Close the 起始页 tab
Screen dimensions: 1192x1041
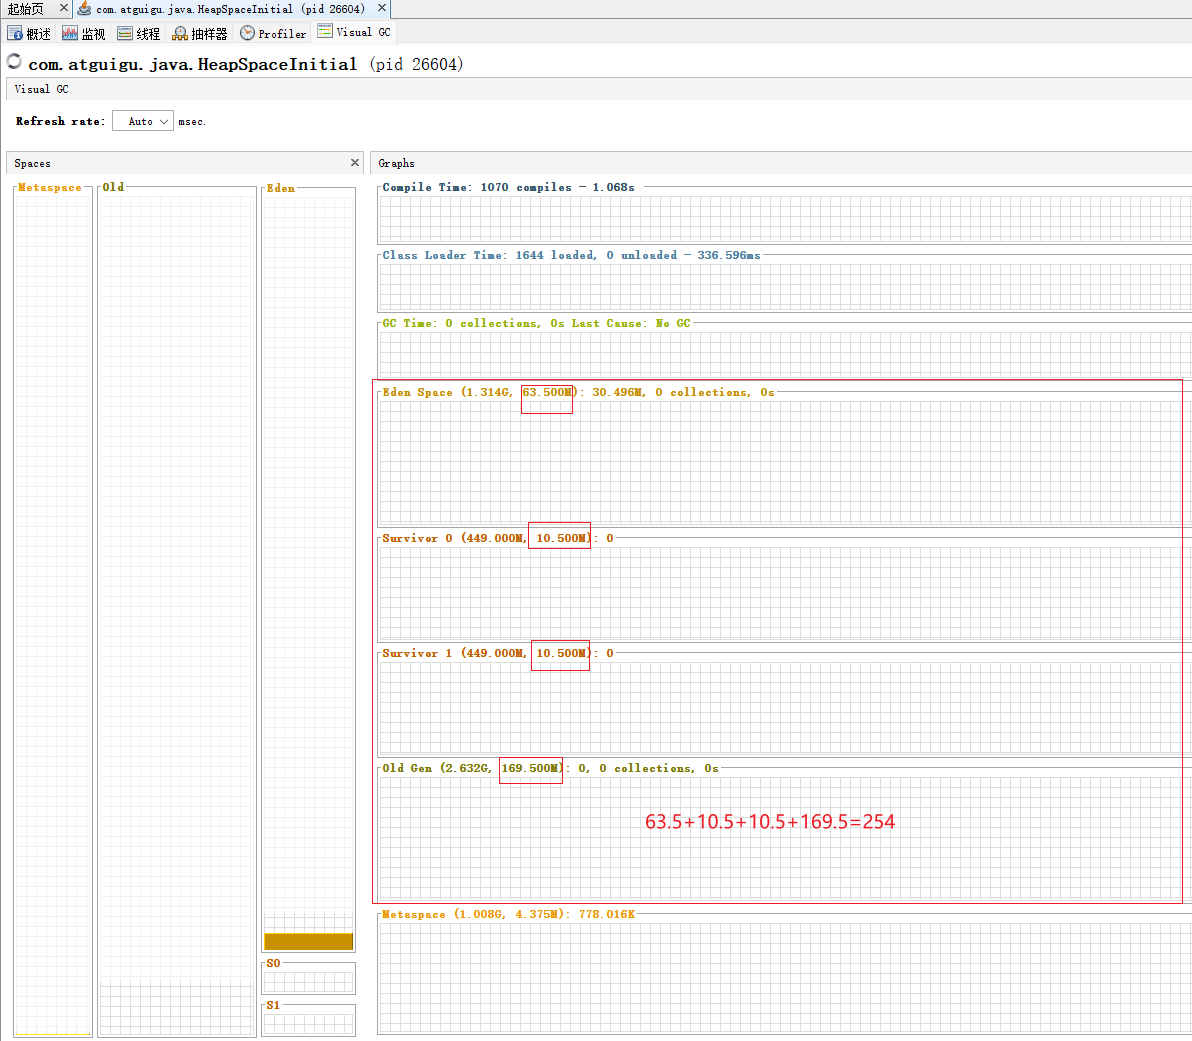click(x=64, y=8)
